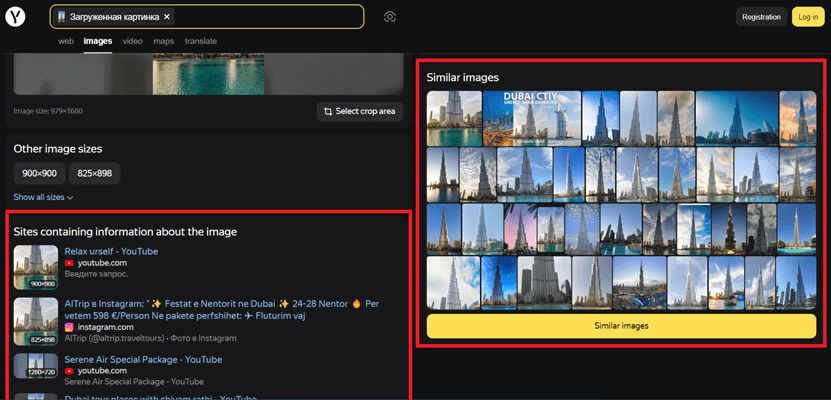Click the YouTube icon beside youtube.com under Relax urself
This screenshot has height=400, width=831.
point(69,263)
